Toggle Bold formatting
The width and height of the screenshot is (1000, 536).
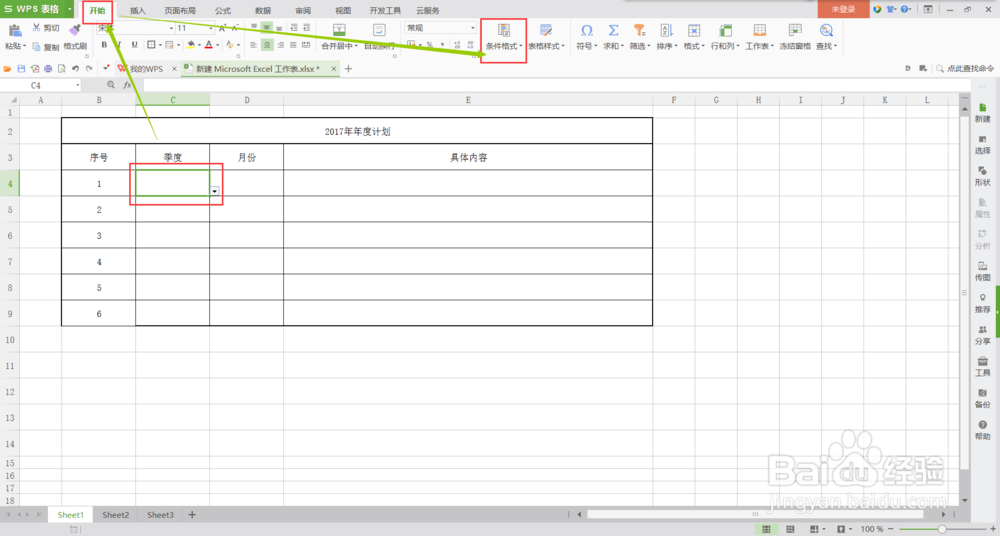point(105,45)
